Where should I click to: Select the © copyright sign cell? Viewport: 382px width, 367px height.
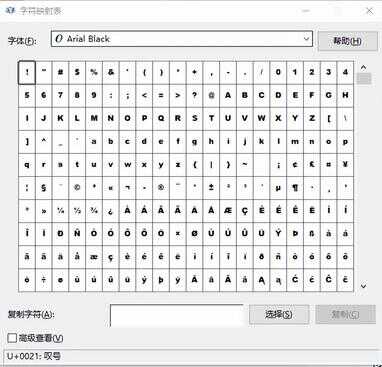tap(77, 188)
